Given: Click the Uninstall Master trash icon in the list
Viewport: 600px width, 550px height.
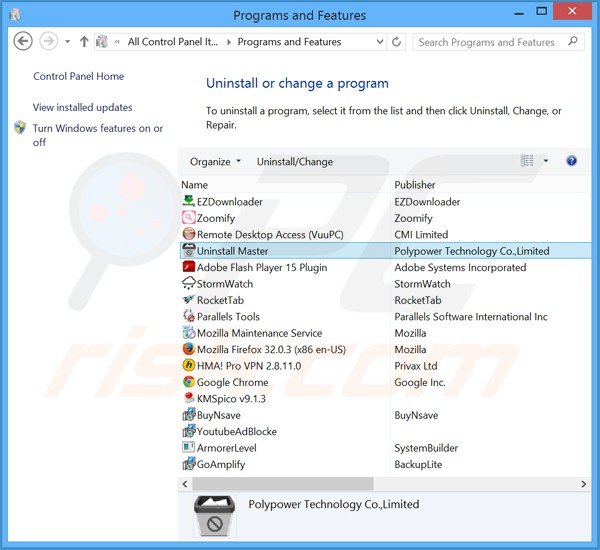Looking at the screenshot, I should [x=188, y=250].
